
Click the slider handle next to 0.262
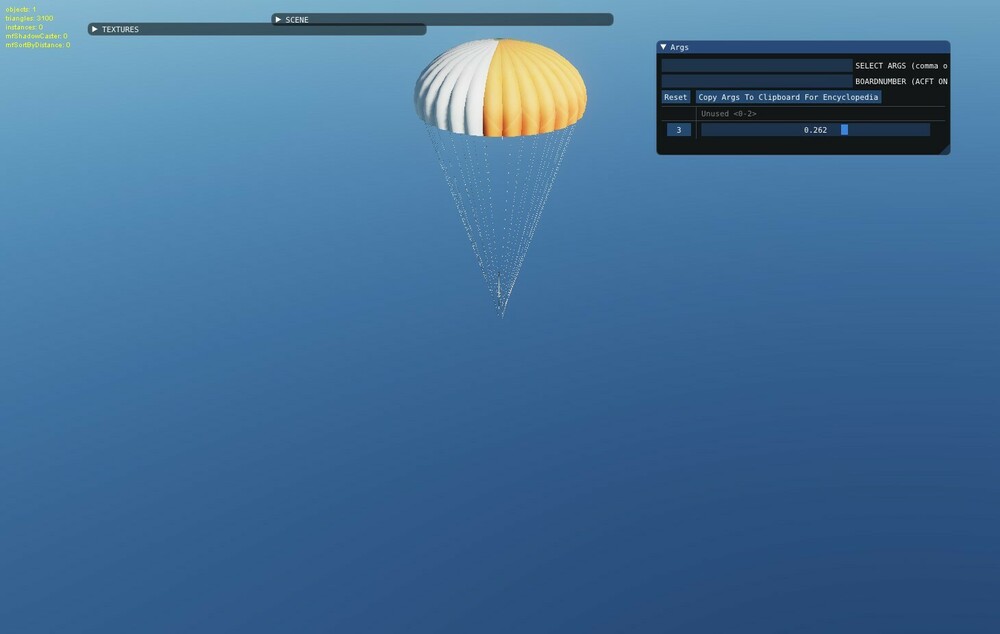[844, 129]
